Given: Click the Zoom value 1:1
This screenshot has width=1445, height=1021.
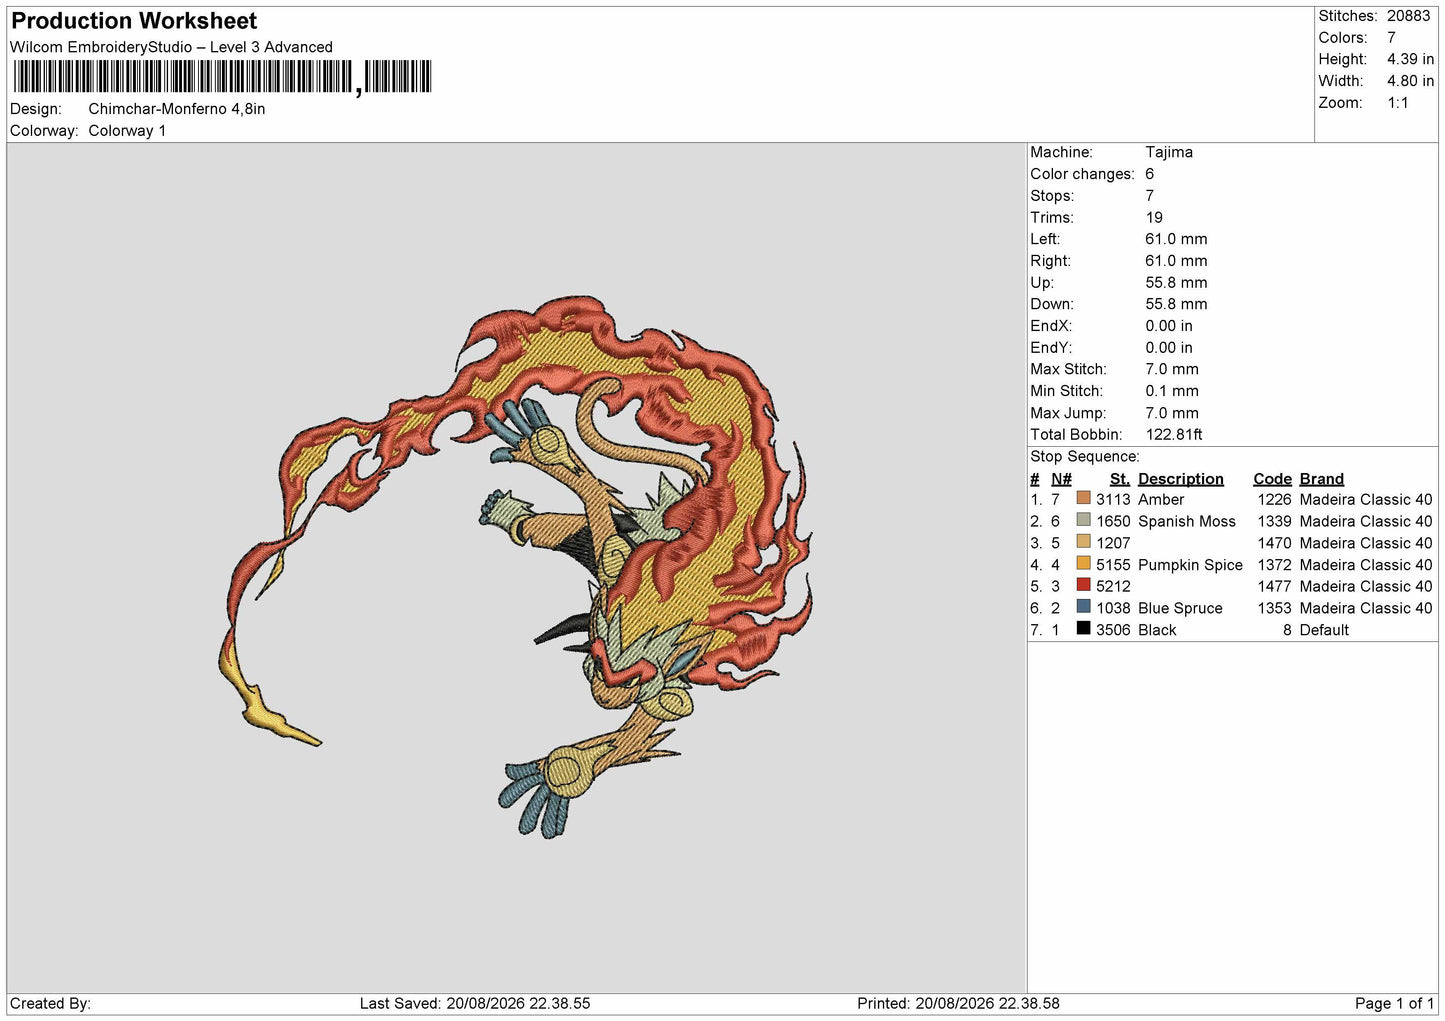Looking at the screenshot, I should tap(1397, 103).
